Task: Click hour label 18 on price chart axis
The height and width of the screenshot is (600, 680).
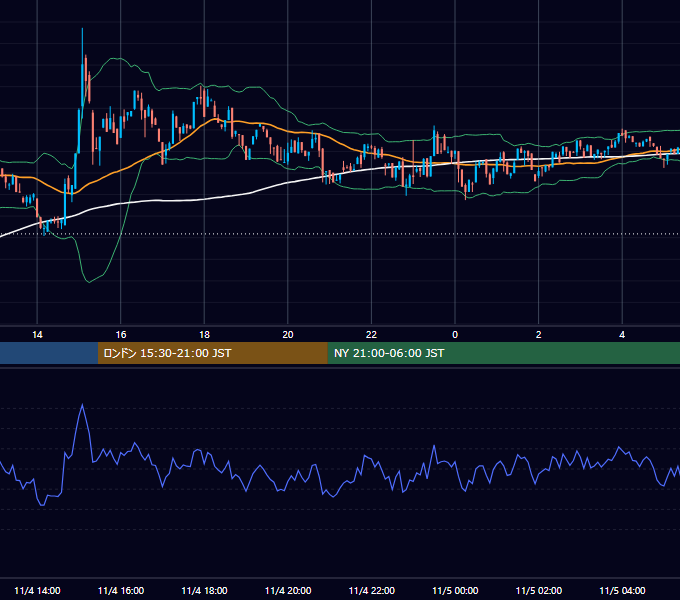Action: point(204,335)
